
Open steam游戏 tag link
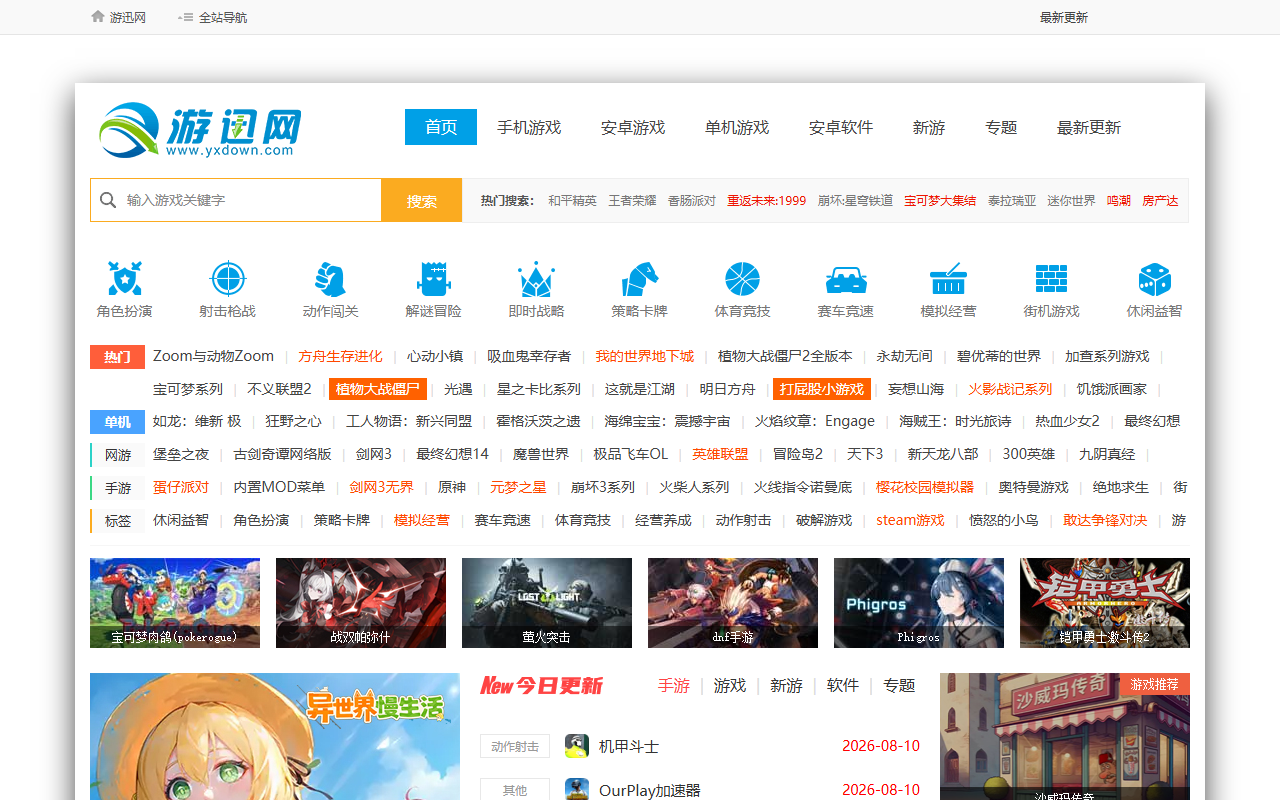[910, 520]
